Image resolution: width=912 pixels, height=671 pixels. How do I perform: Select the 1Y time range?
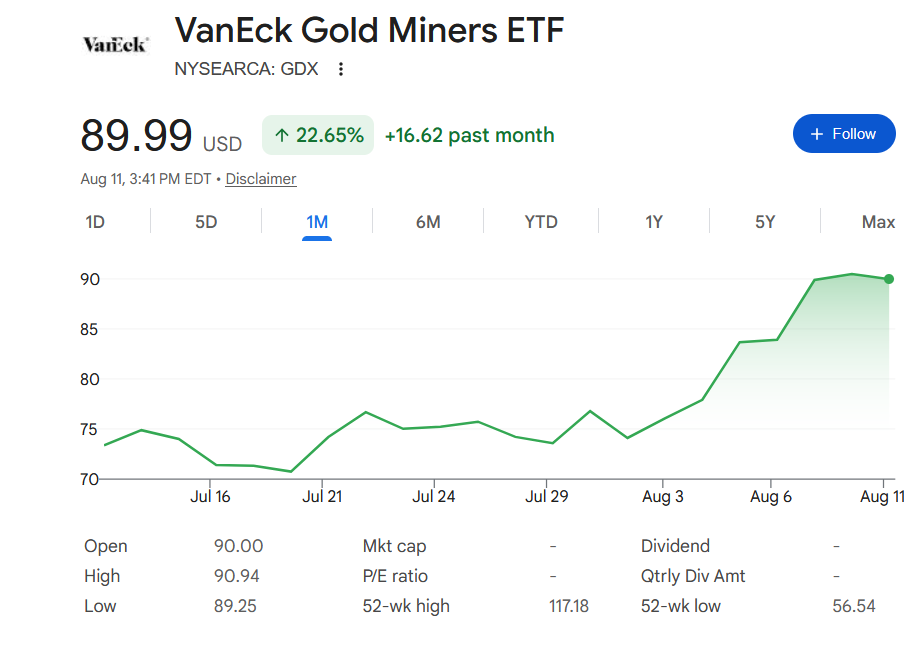(654, 222)
